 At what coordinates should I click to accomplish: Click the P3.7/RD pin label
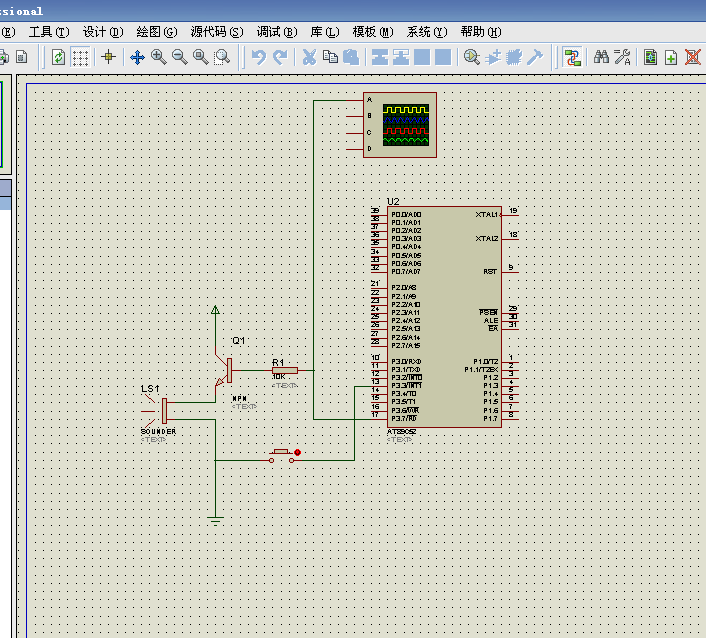coord(404,419)
